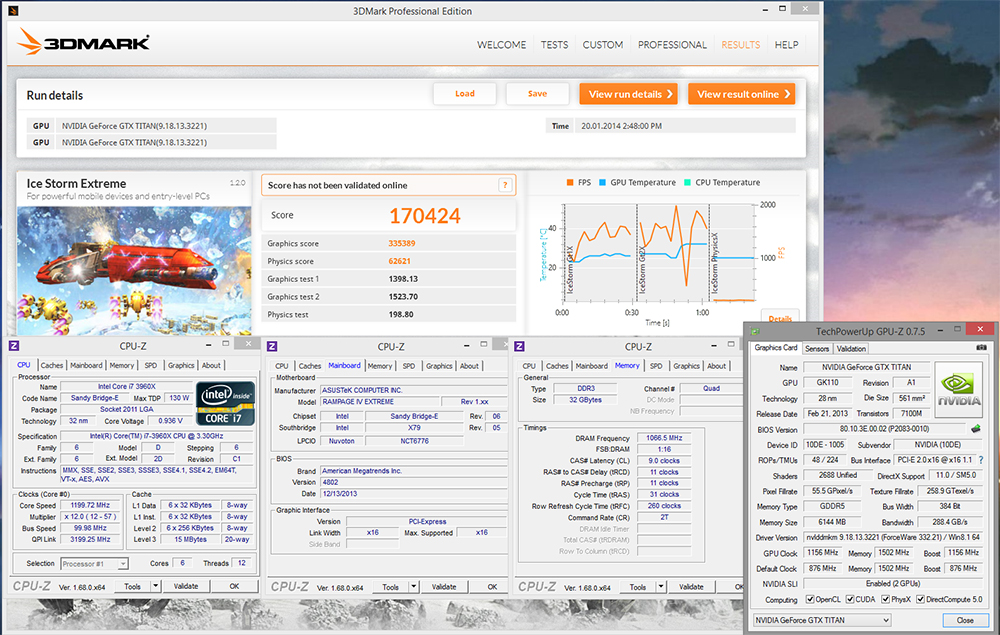Open the PROFESSIONAL section in 3DMark
Viewport: 1000px width, 635px height.
(672, 45)
